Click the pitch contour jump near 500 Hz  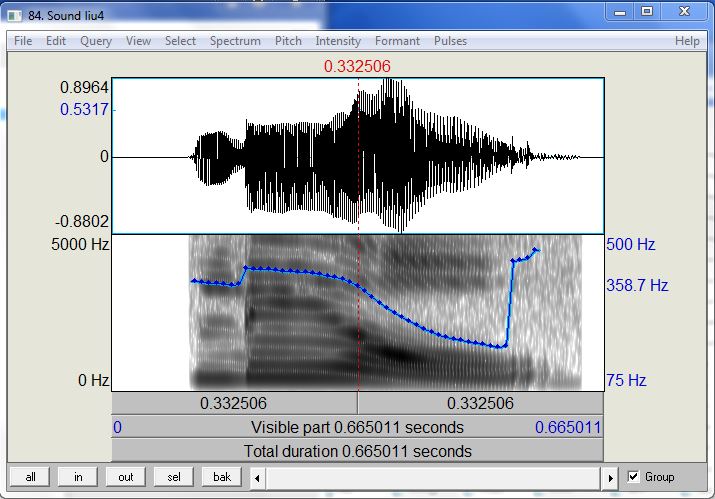537,250
